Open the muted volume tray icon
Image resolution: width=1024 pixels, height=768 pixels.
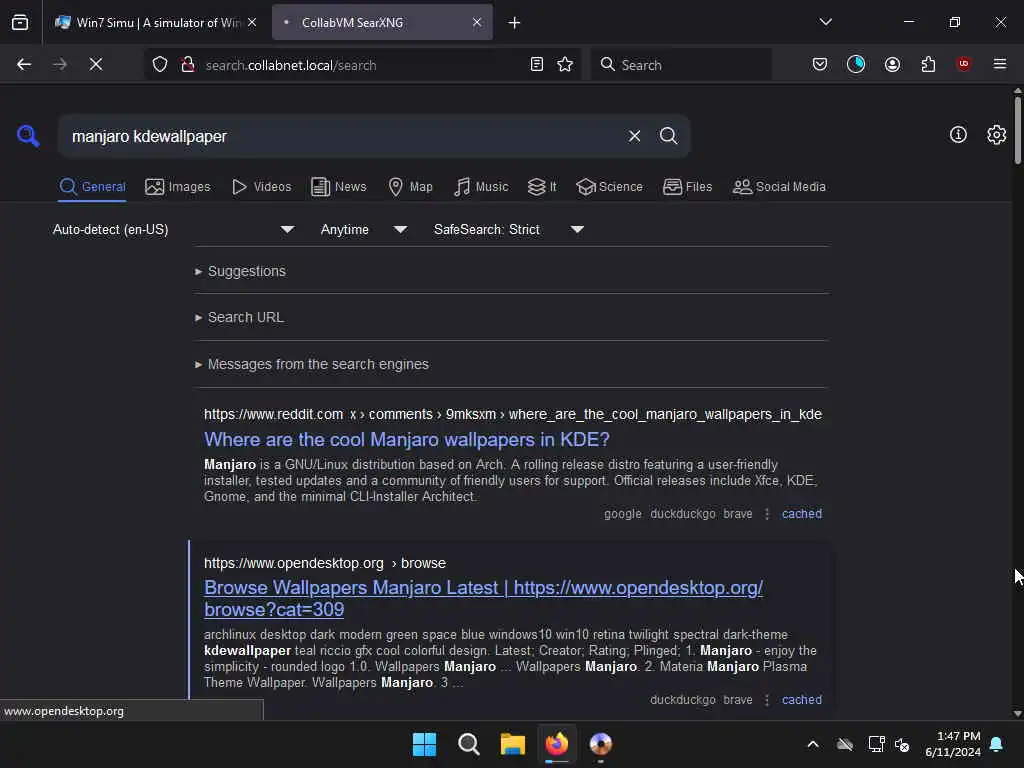click(903, 744)
